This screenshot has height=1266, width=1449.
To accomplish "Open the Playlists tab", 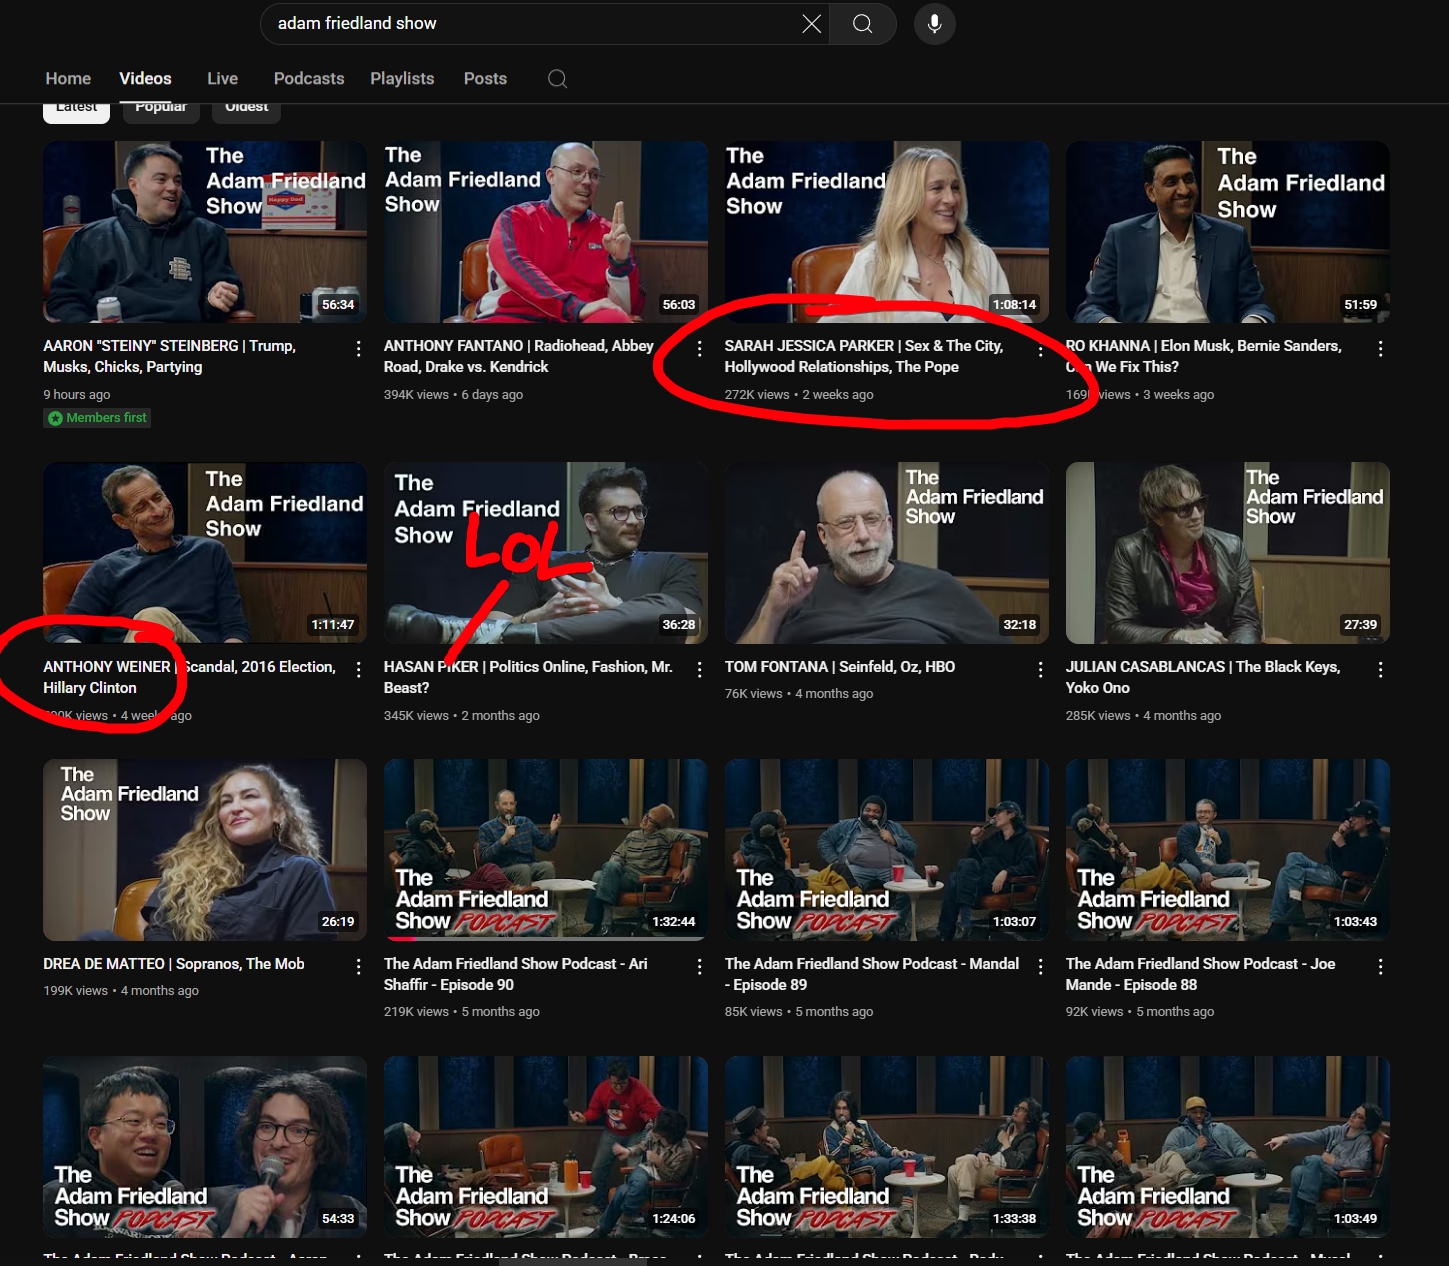I will 402,78.
